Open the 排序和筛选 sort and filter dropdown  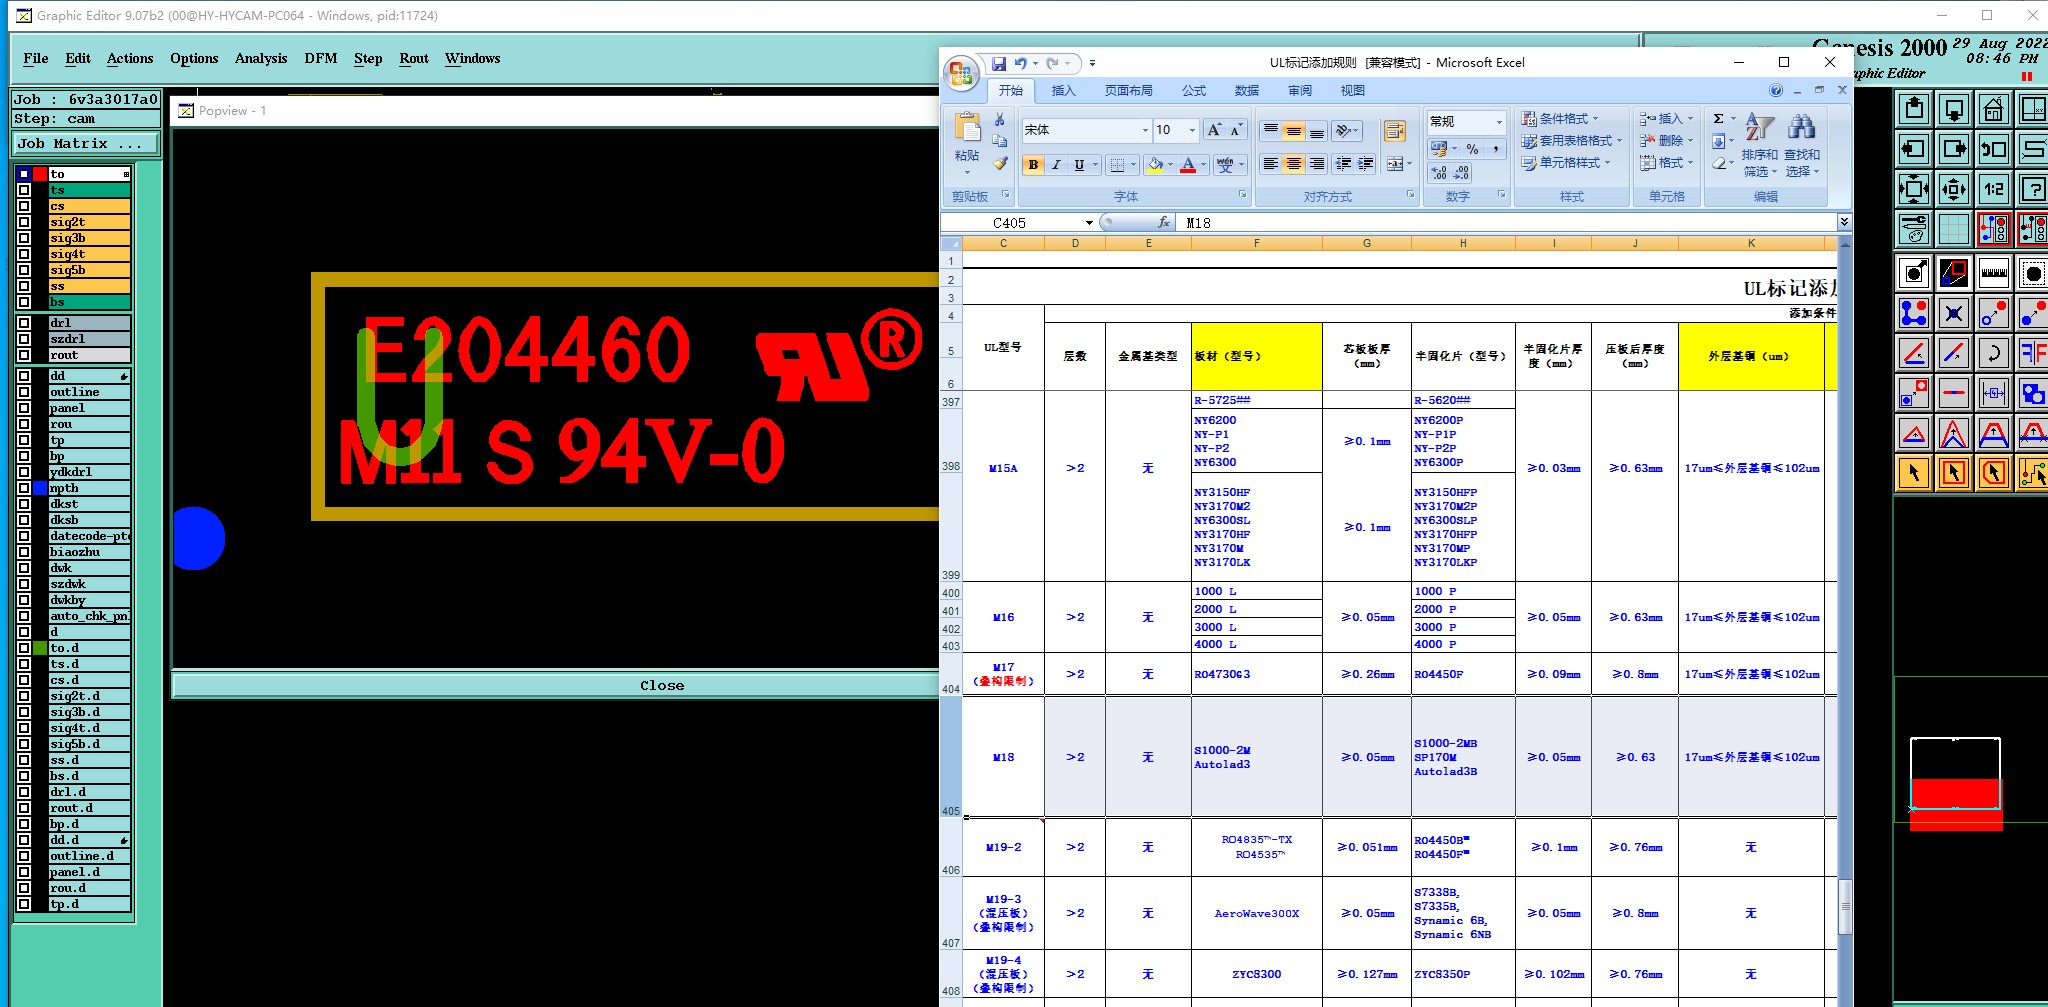click(x=1759, y=144)
